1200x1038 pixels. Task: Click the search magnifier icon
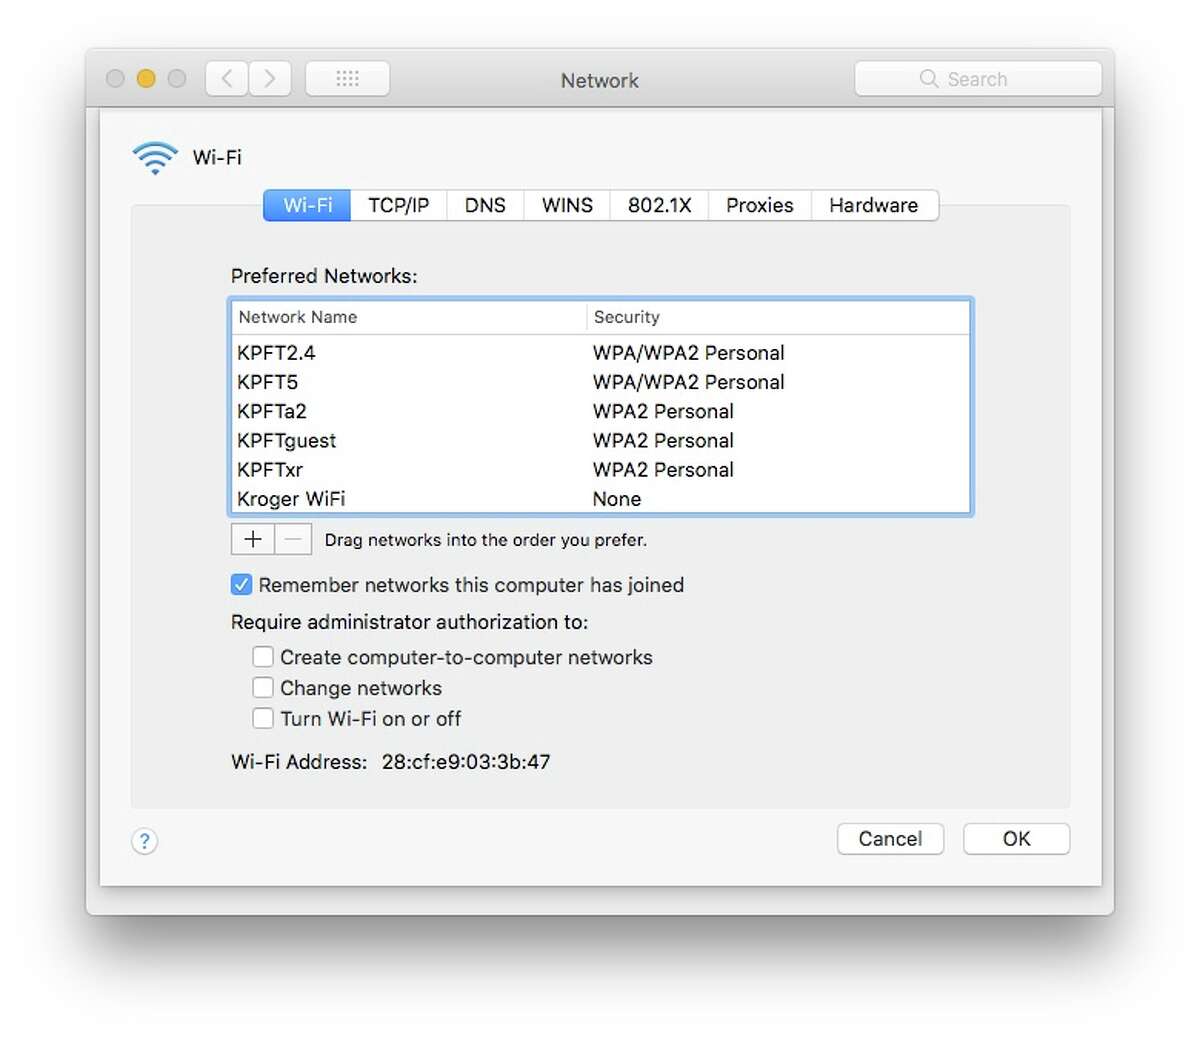coord(928,78)
